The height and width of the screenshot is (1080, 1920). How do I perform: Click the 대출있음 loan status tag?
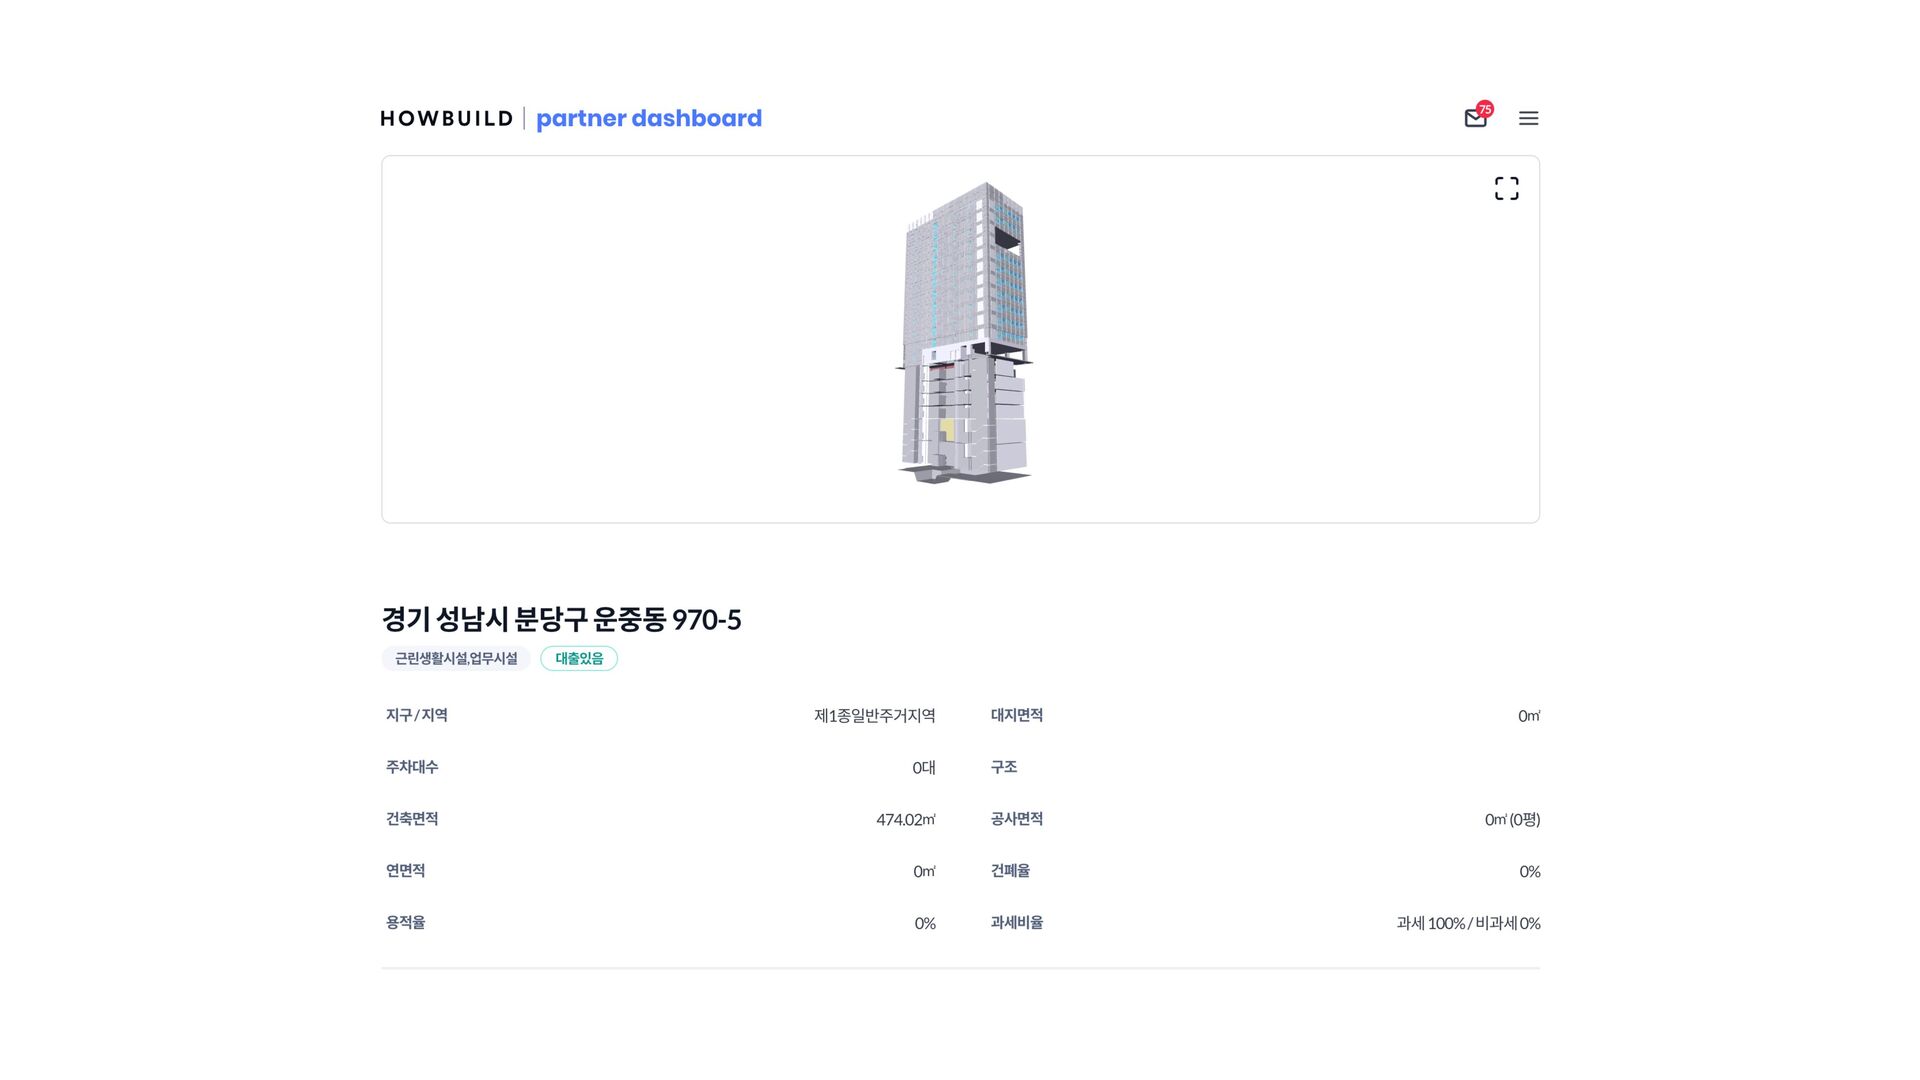(x=579, y=658)
